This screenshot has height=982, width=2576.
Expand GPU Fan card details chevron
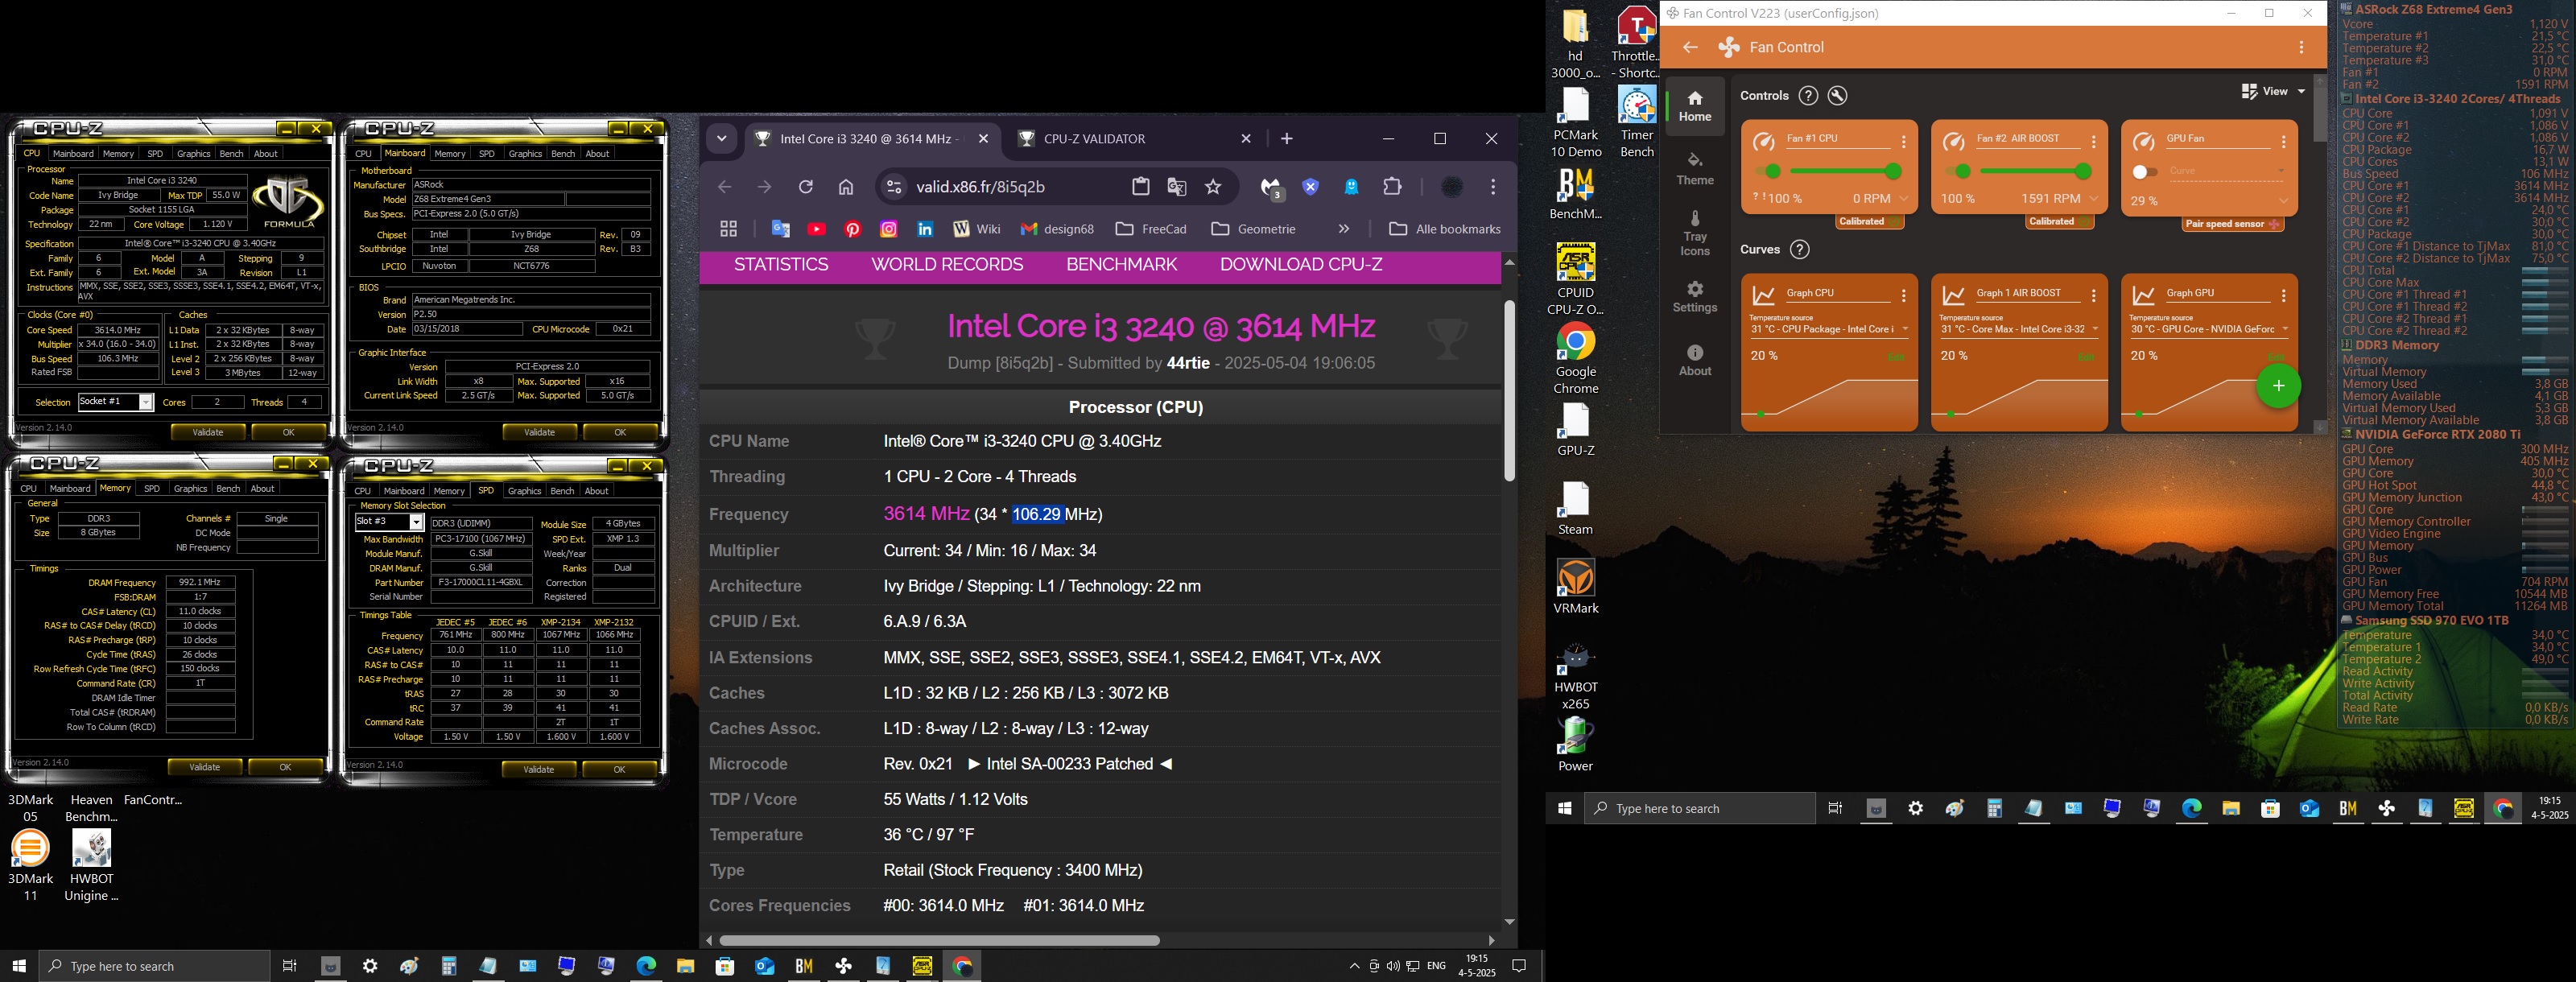[x=2284, y=201]
